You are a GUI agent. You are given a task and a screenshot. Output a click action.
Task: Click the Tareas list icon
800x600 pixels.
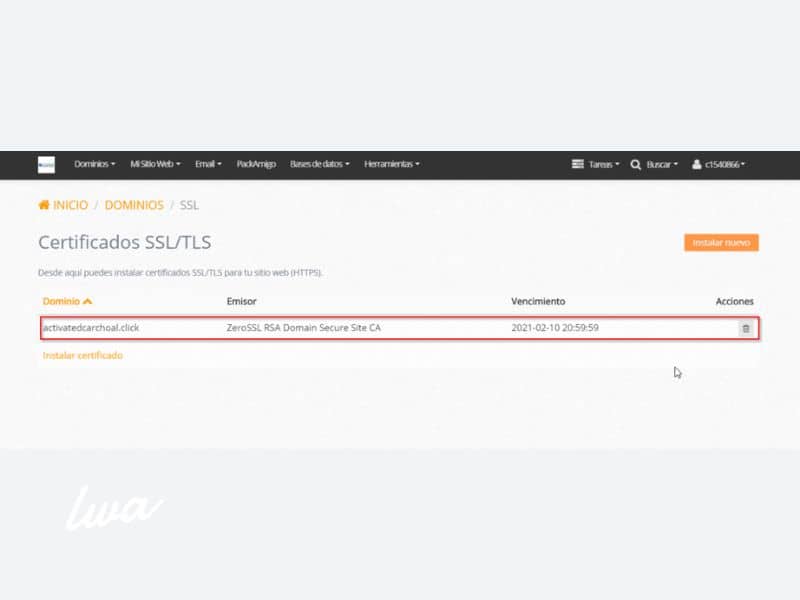(x=577, y=164)
